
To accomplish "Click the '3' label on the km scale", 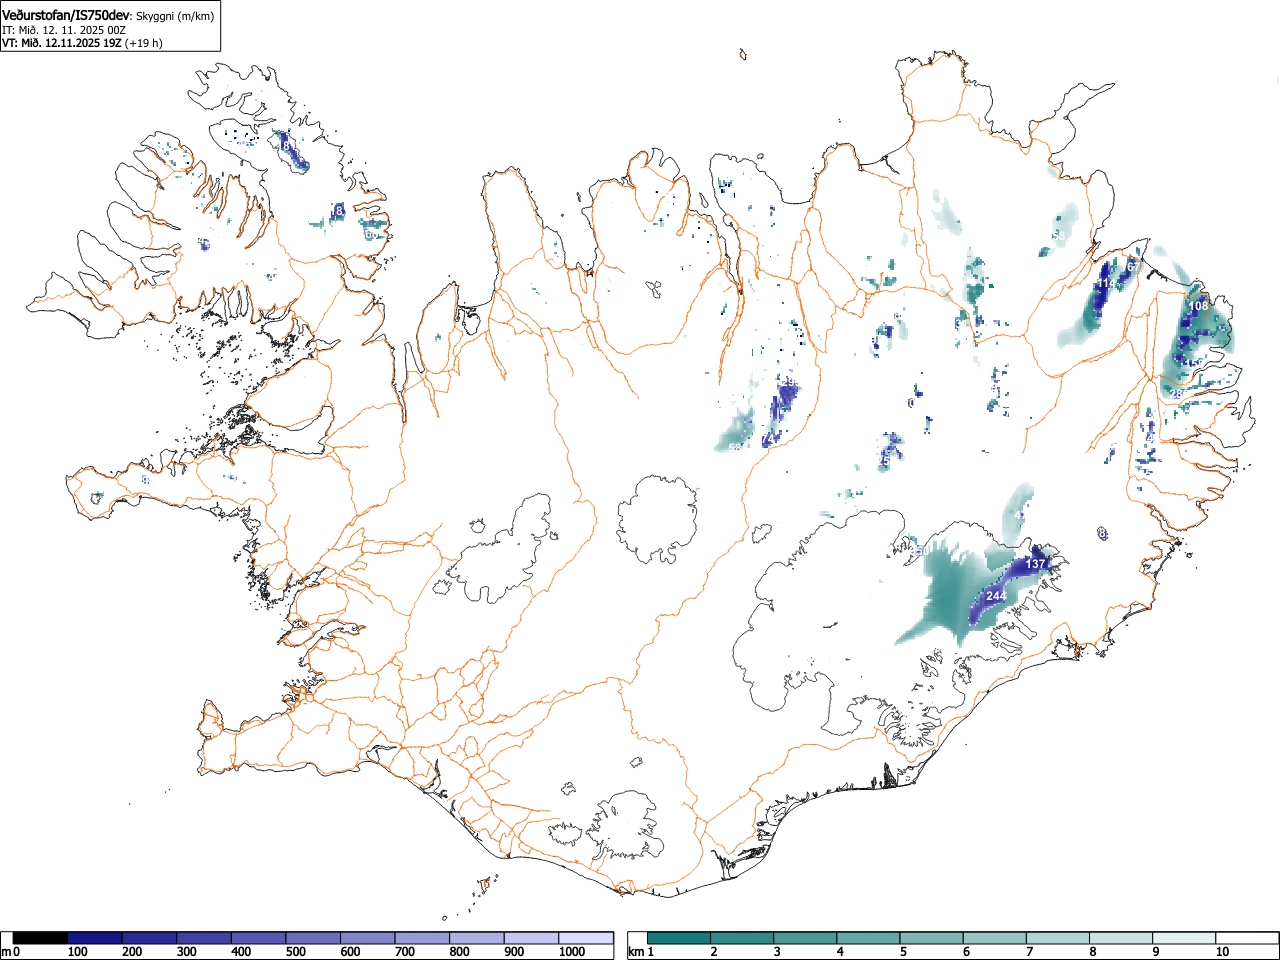I will pos(777,952).
